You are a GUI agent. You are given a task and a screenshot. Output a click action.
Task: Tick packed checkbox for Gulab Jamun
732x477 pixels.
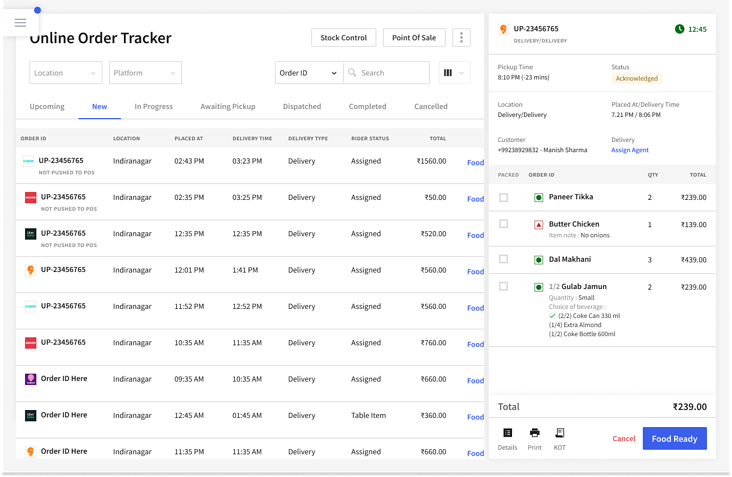pos(503,286)
